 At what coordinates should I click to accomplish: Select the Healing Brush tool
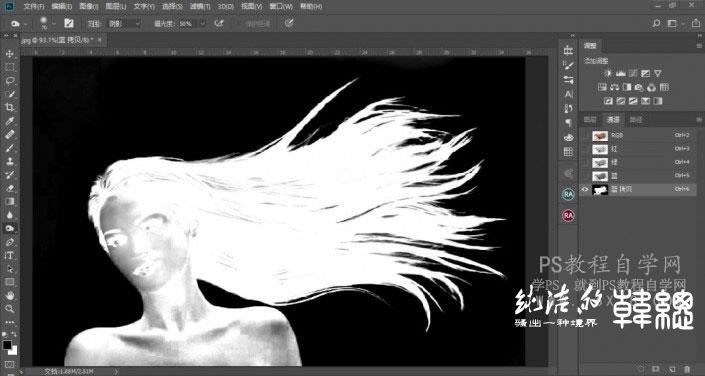[9, 134]
